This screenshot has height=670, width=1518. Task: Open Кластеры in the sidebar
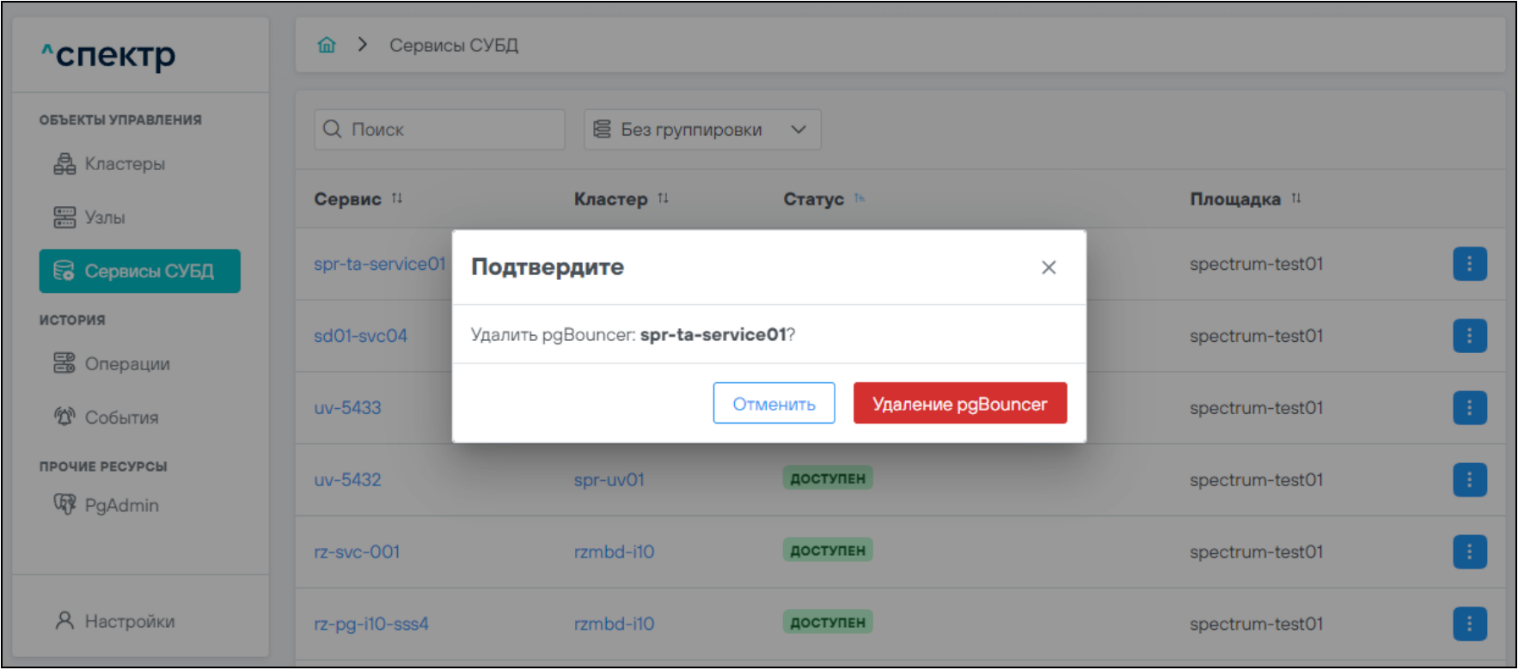coord(125,164)
